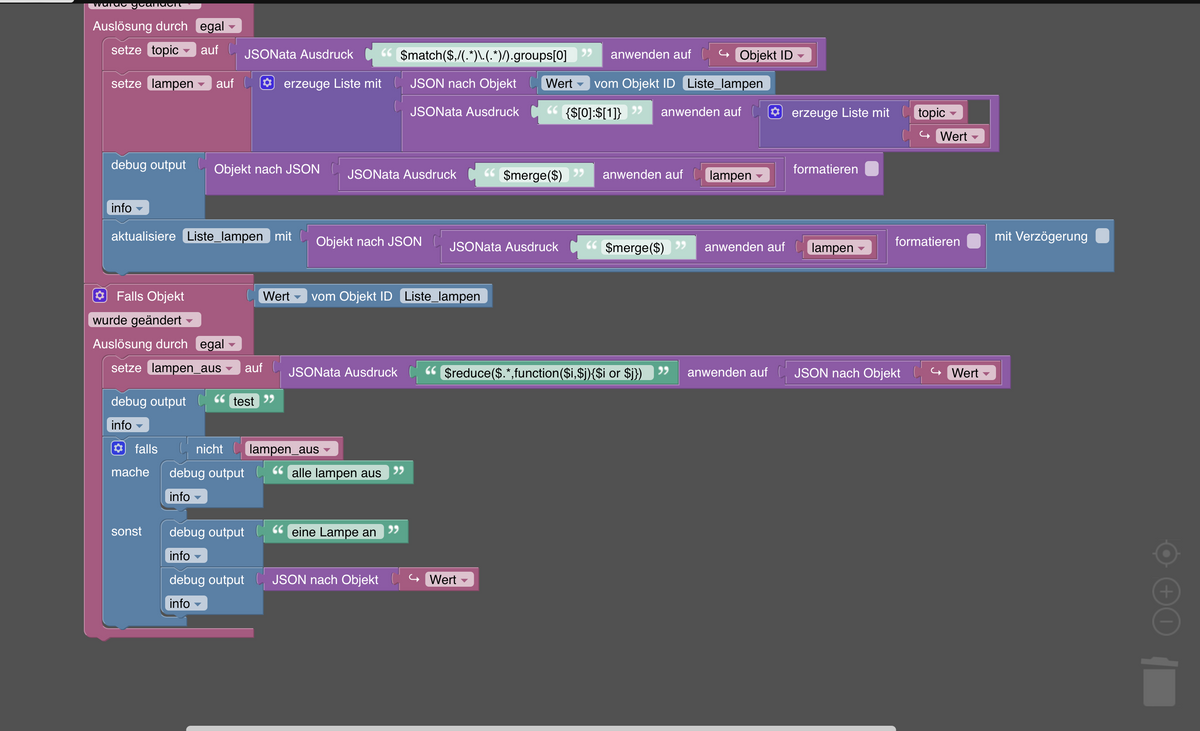Open lampen dropdown in aktualisiere row
Screen dimensions: 1200x731
[839, 248]
